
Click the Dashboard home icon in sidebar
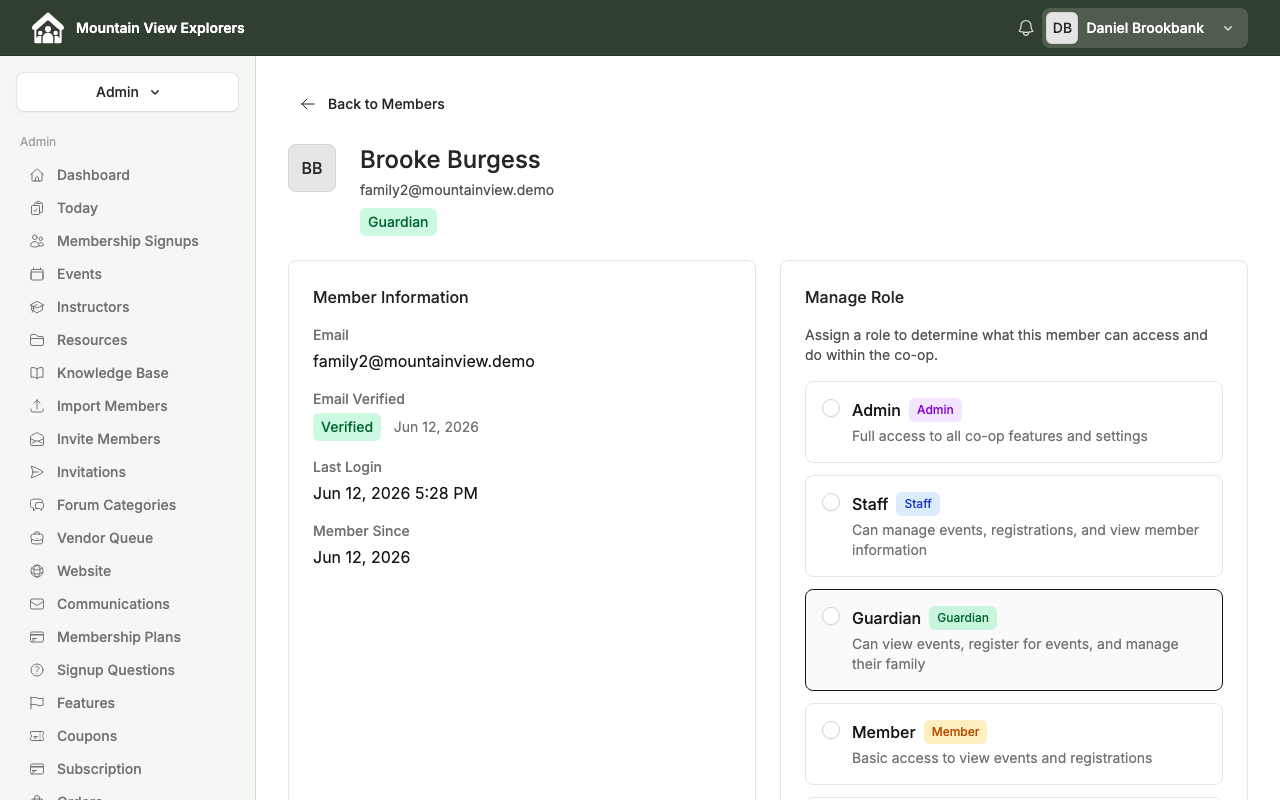37,175
